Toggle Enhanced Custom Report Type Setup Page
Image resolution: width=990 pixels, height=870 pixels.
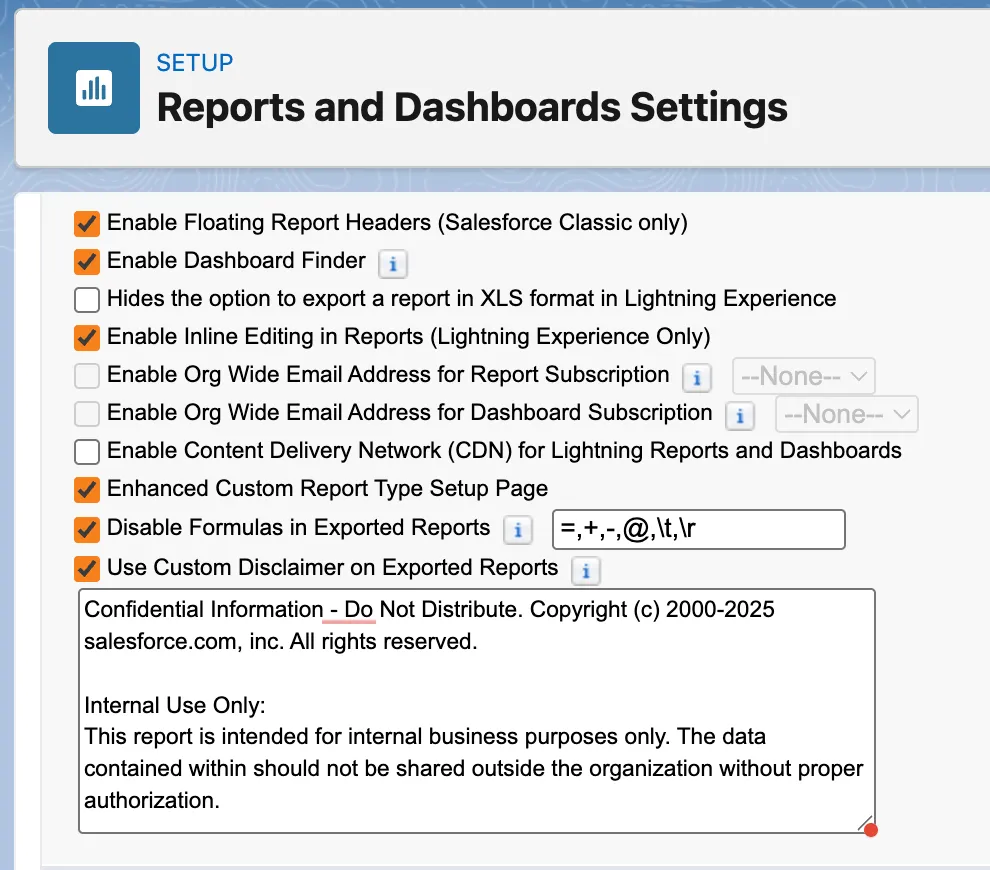(88, 490)
